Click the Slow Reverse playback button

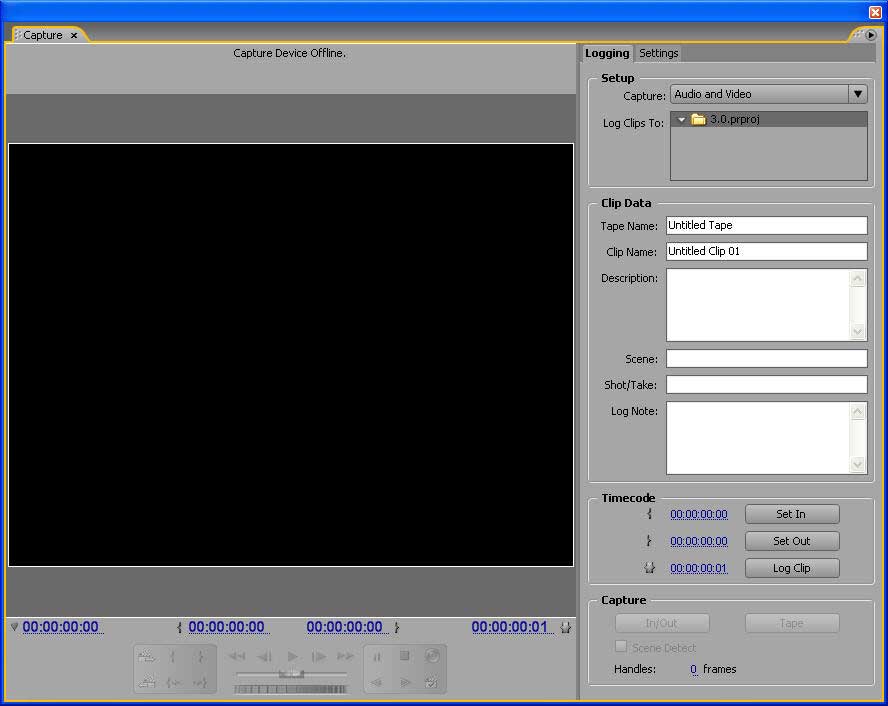tap(377, 682)
